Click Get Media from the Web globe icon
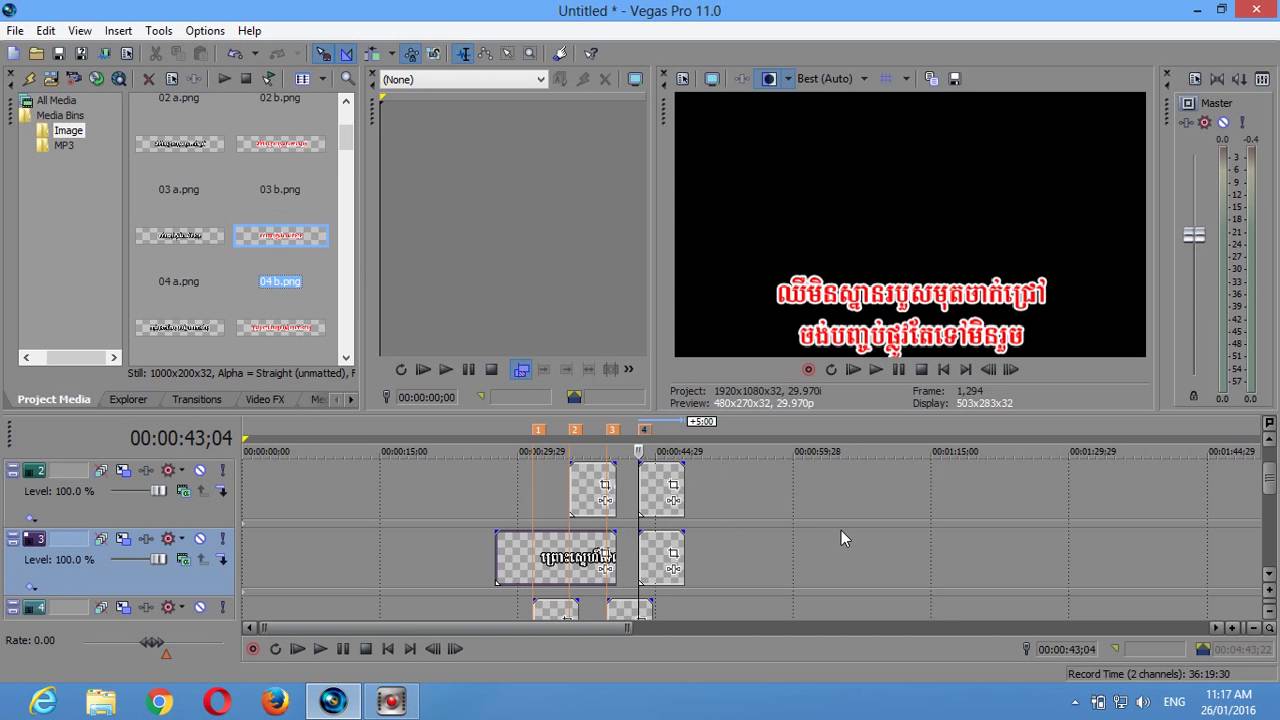Screen dimensions: 1280x720 tap(97, 79)
